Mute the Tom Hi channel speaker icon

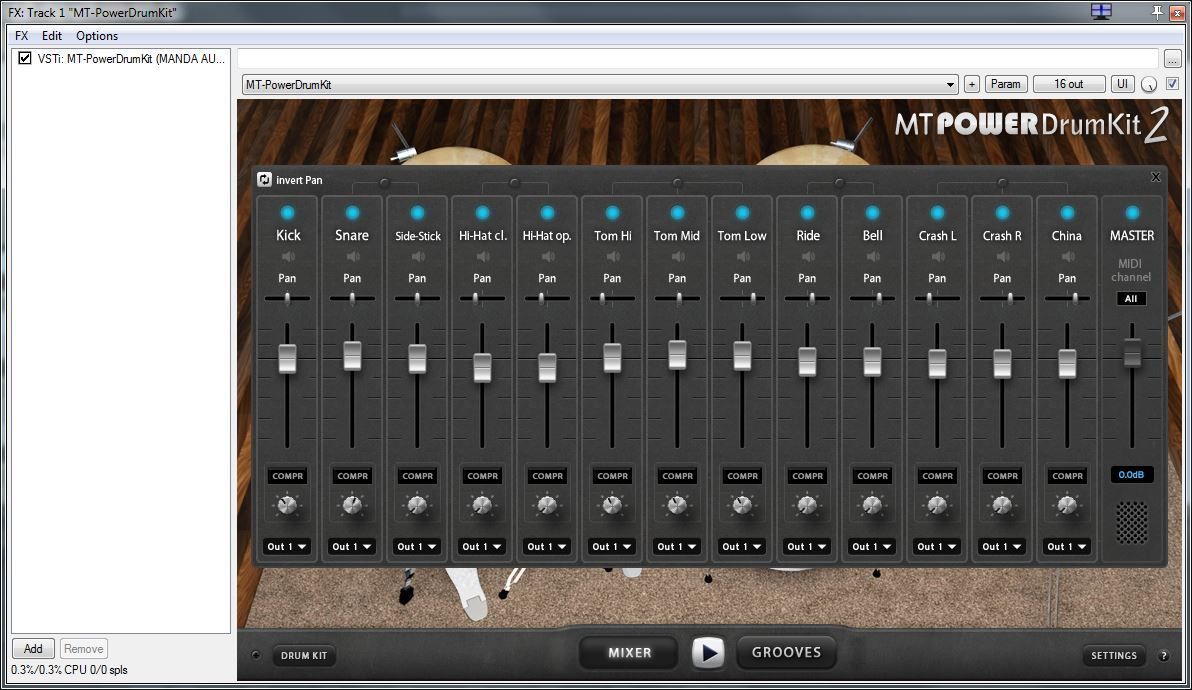click(x=613, y=257)
